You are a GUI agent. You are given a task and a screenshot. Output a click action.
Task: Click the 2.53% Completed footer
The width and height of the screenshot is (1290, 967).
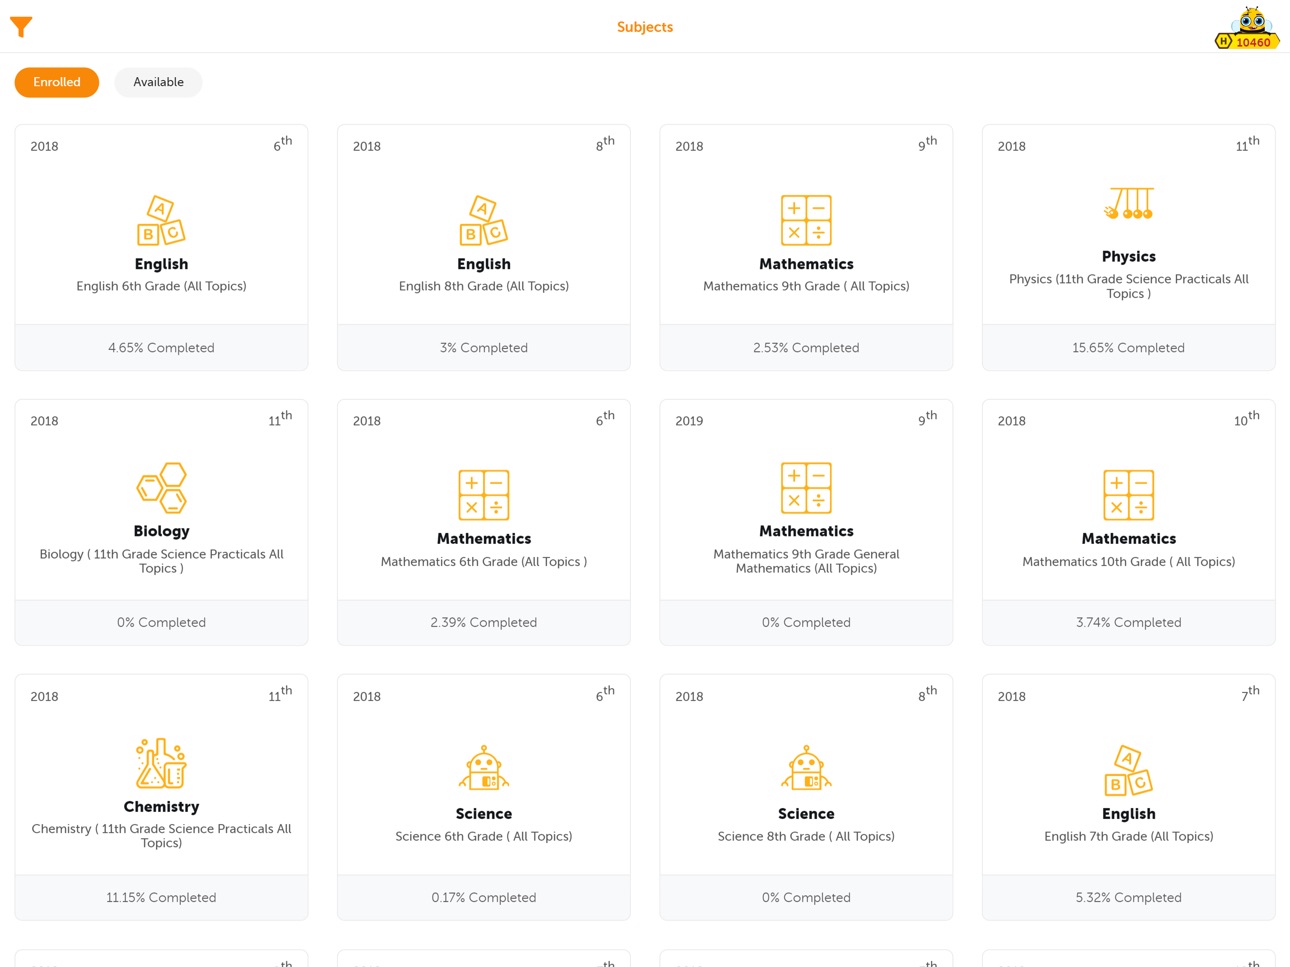click(806, 348)
